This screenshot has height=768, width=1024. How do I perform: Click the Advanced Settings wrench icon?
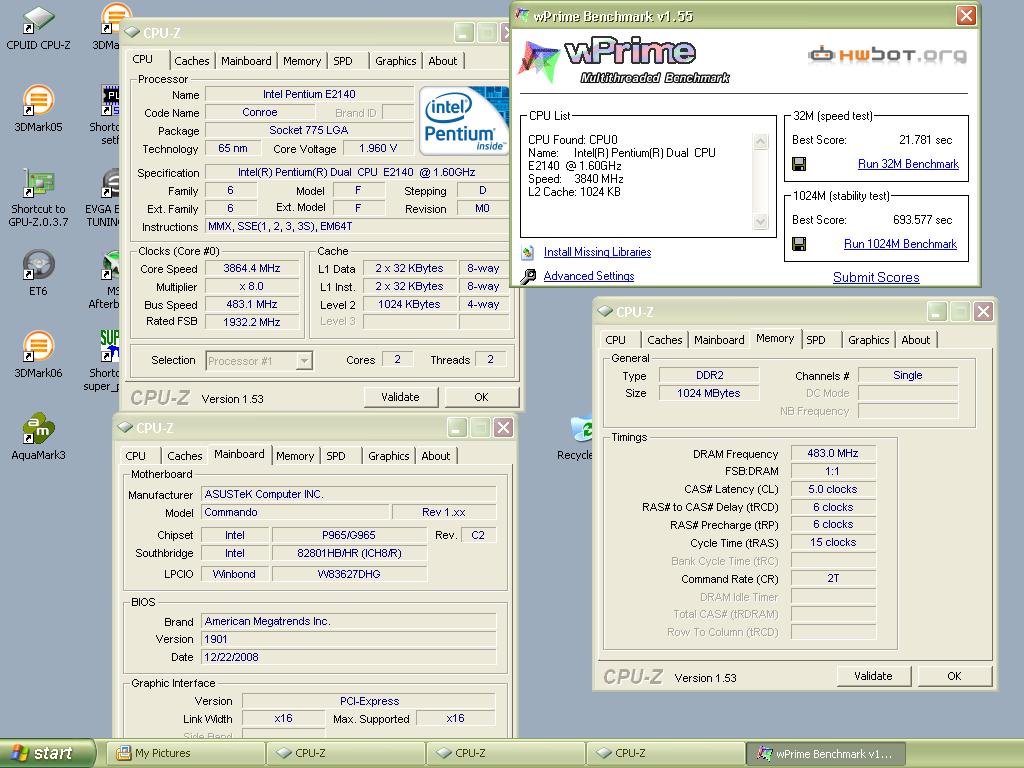pos(528,276)
